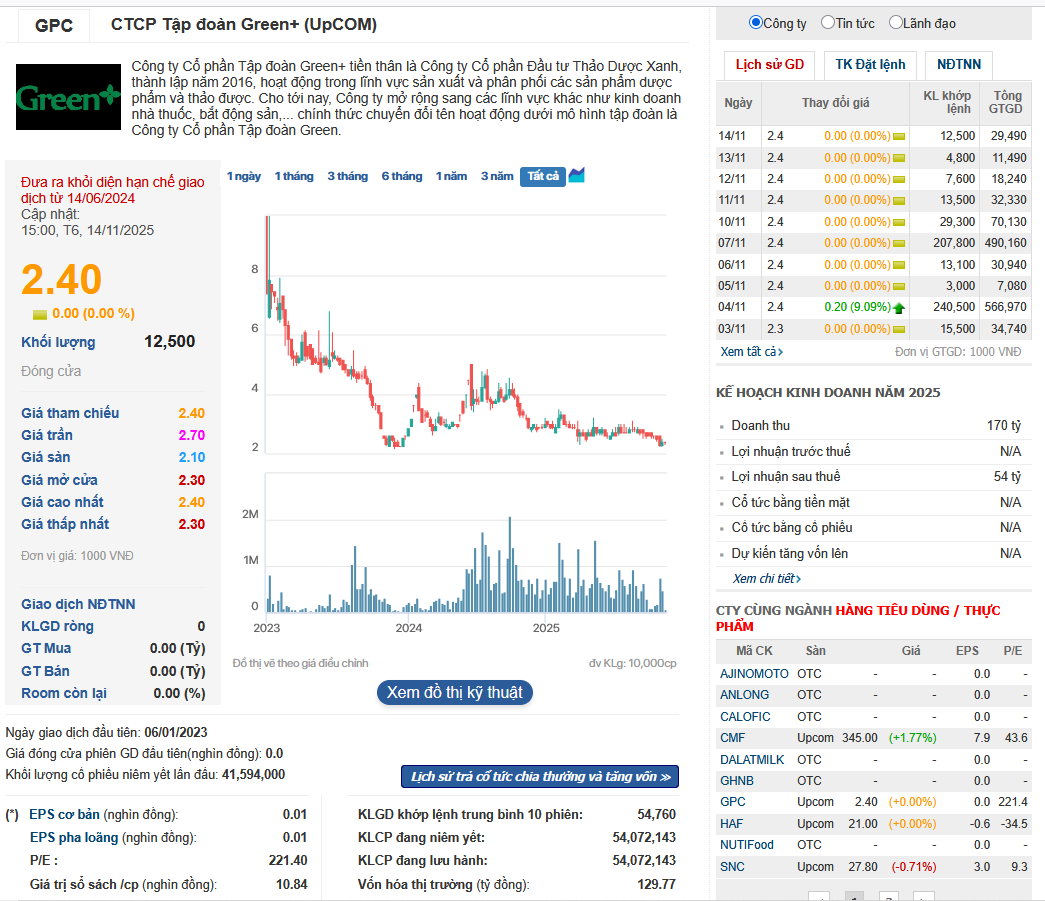
Task: Click the green up arrow on 04/11 row
Action: click(x=899, y=308)
